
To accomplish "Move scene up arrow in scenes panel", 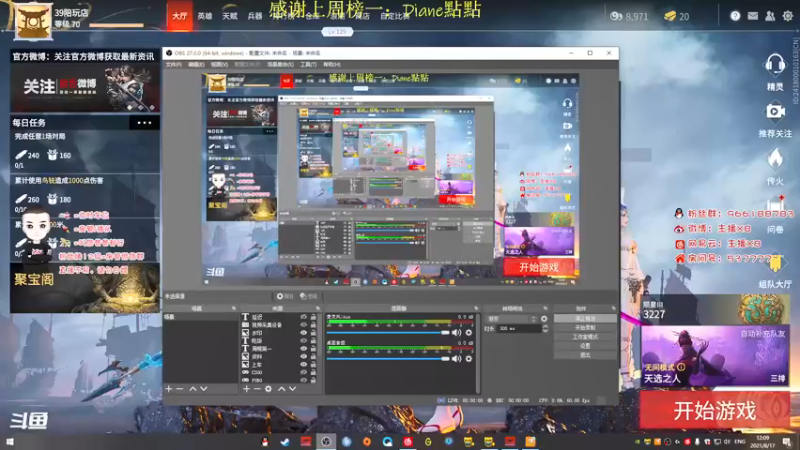I will click(193, 389).
